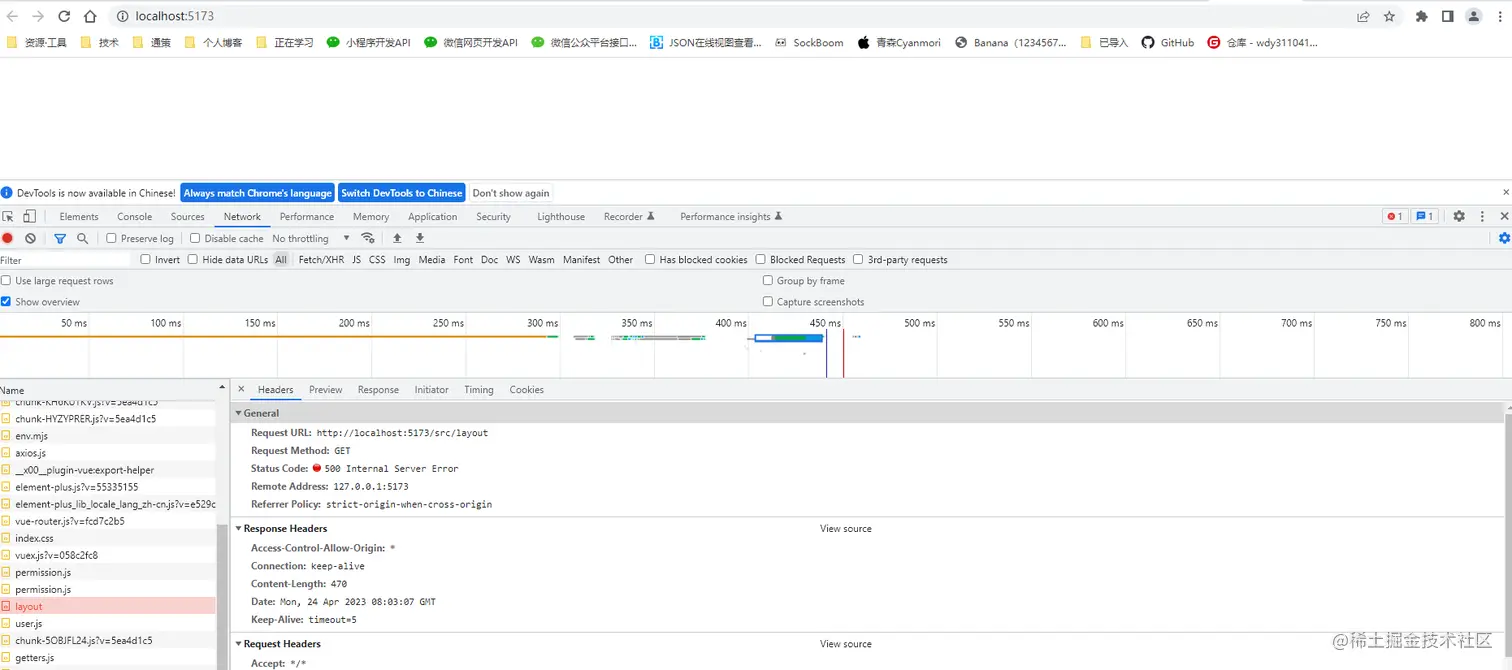This screenshot has width=1512, height=670.
Task: Open the Lighthouse panel tab
Action: (x=561, y=216)
